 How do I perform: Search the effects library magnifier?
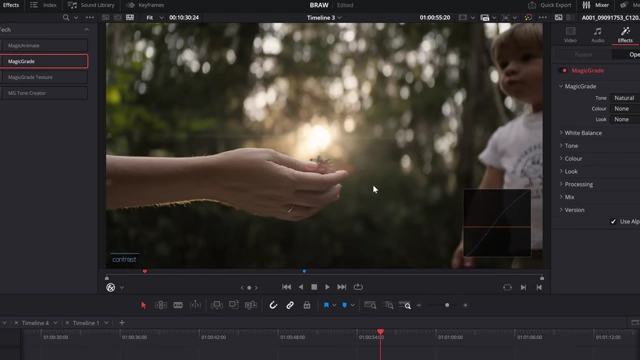66,18
